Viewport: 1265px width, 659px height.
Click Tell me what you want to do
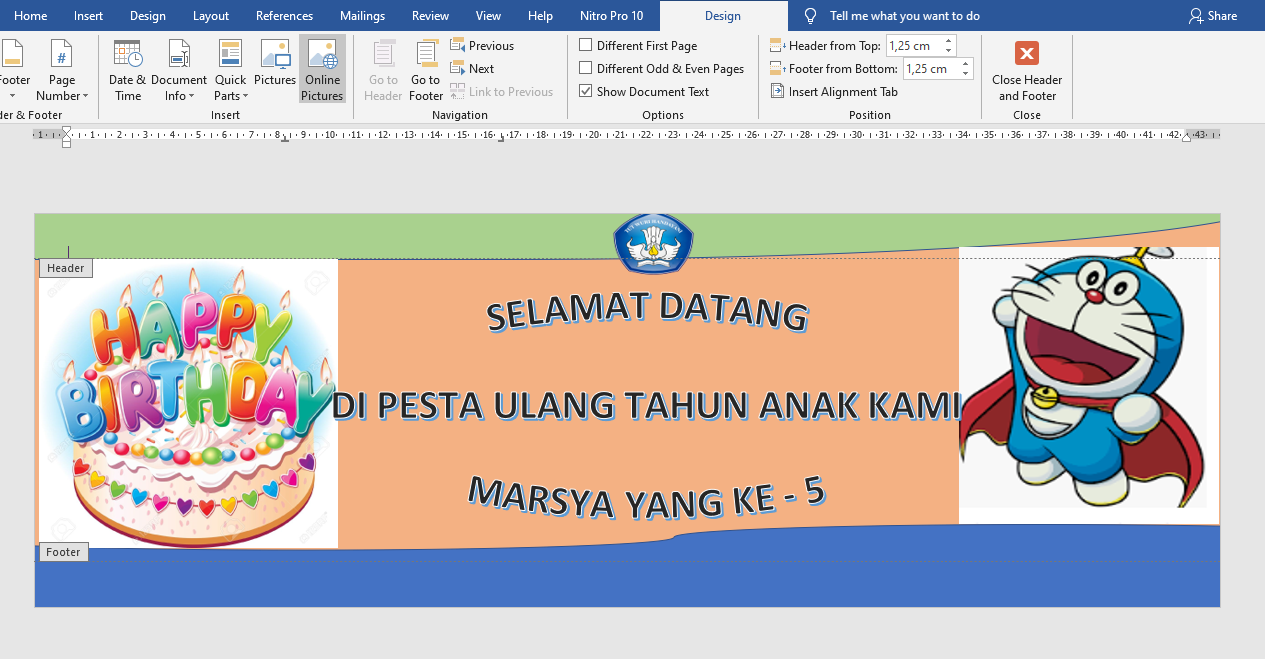[x=905, y=16]
